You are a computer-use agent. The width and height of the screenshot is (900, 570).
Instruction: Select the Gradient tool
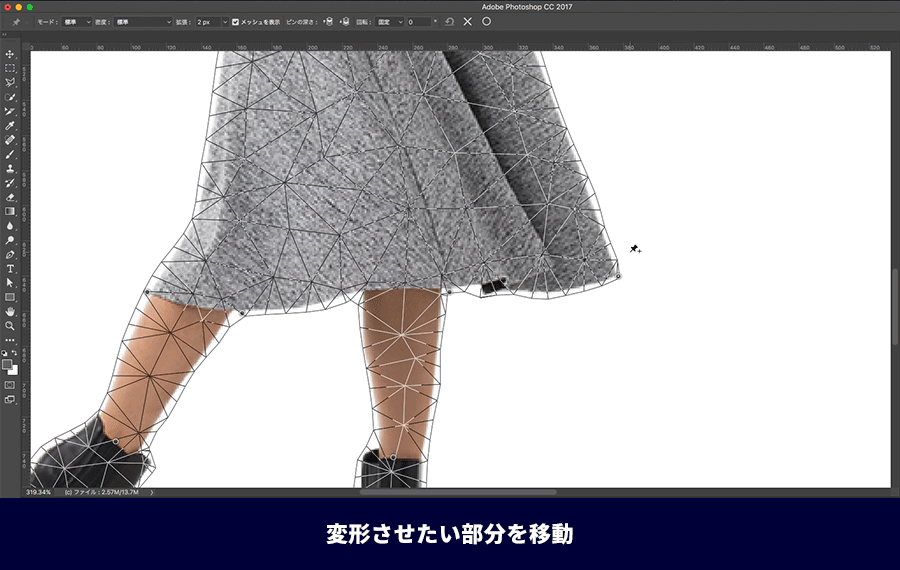tap(10, 212)
